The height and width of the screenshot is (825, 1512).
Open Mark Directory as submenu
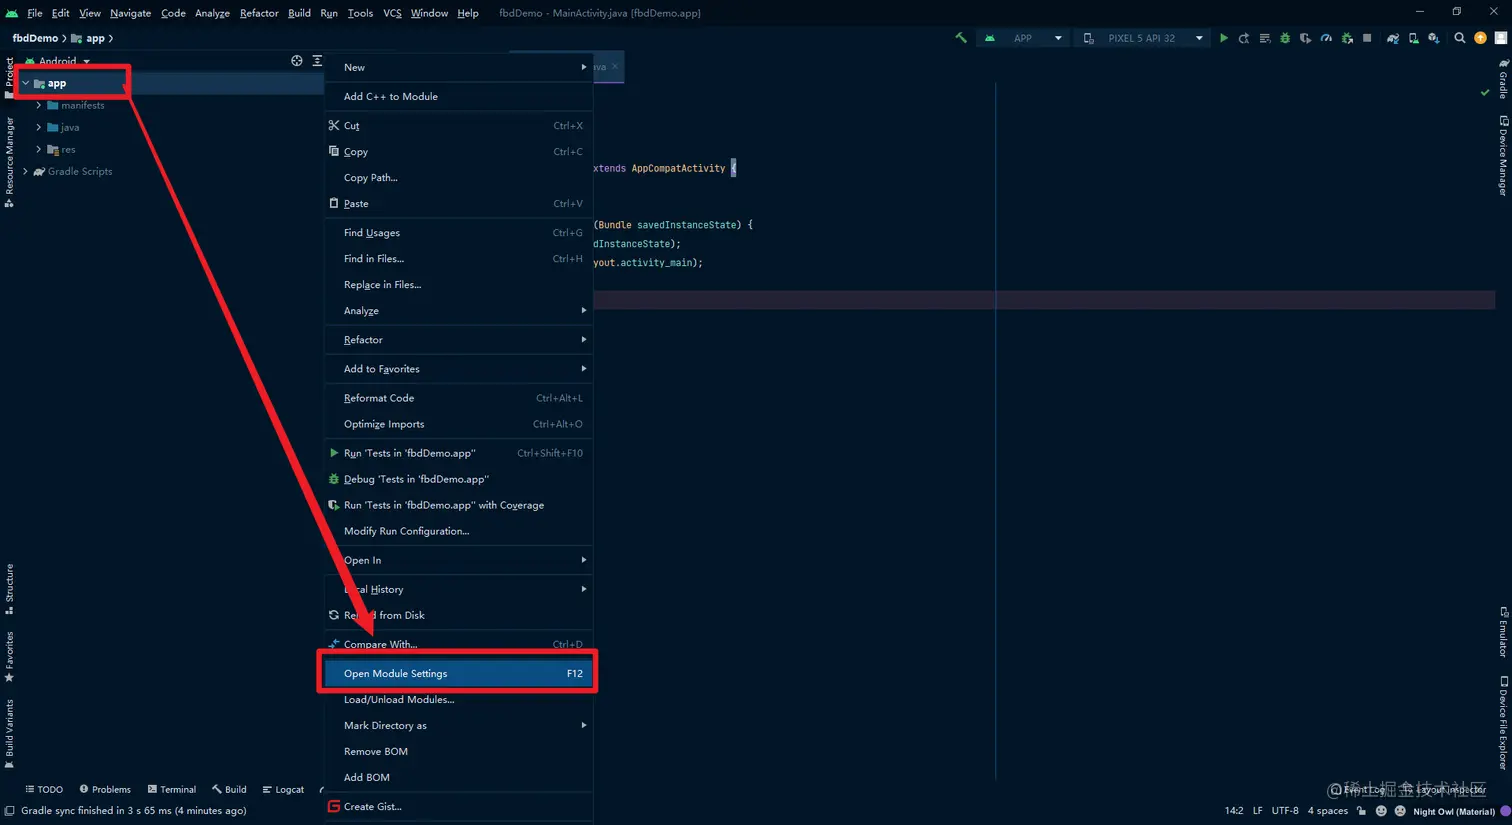click(459, 725)
